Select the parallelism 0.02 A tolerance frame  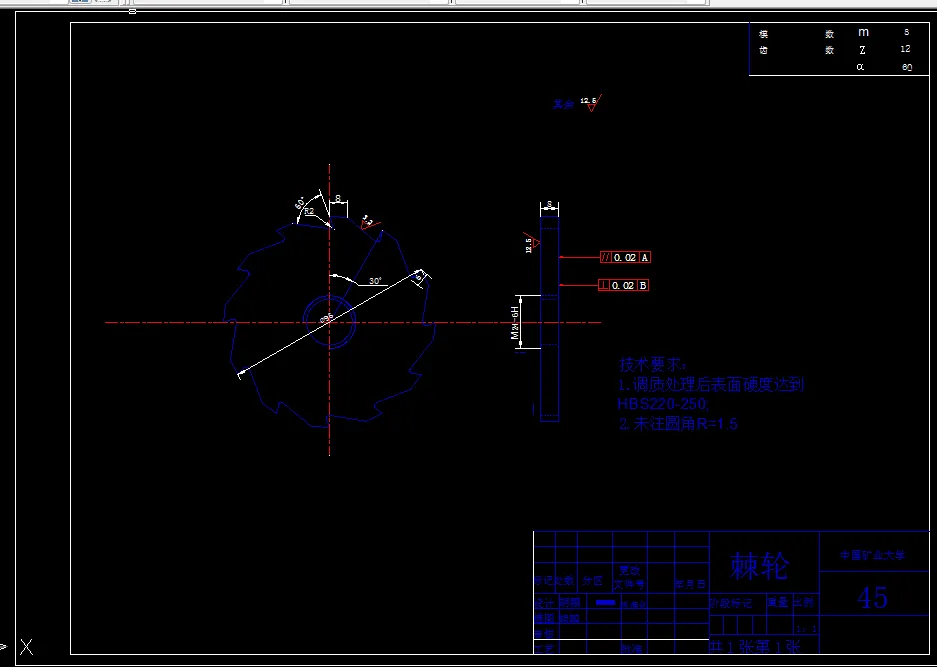click(626, 257)
